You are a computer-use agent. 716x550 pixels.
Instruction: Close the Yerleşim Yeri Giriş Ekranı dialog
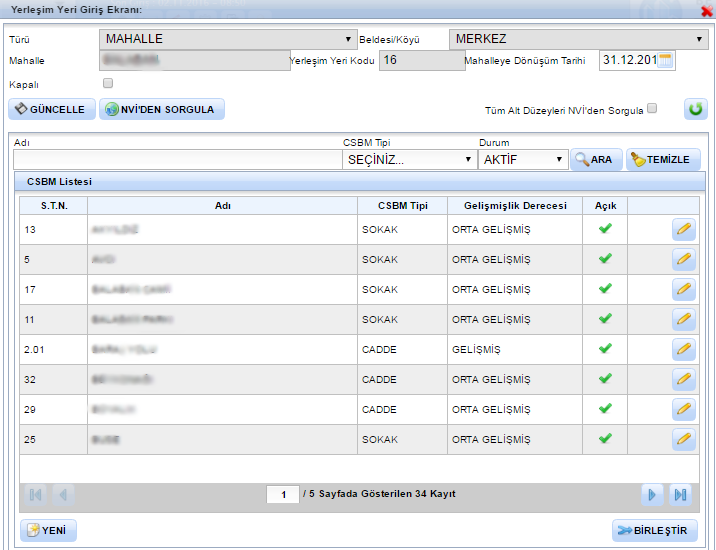(x=706, y=11)
